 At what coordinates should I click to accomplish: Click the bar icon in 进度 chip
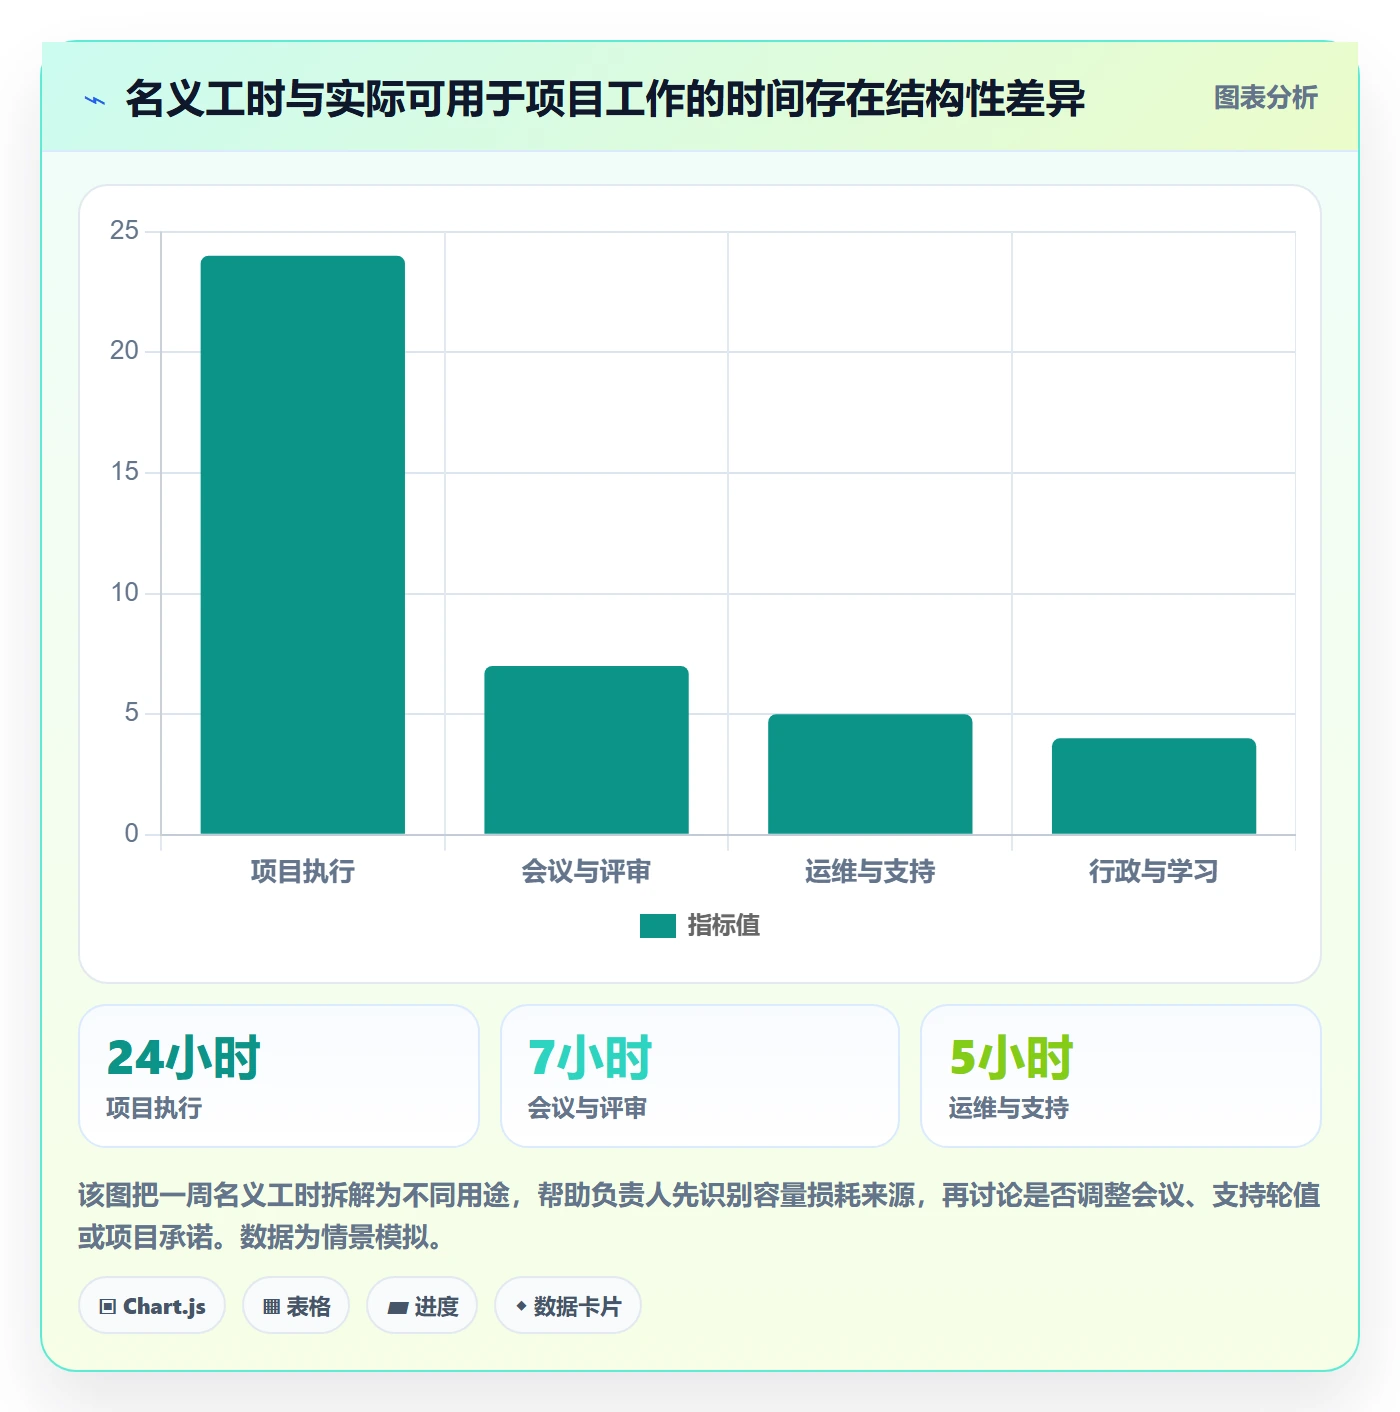click(x=397, y=1308)
